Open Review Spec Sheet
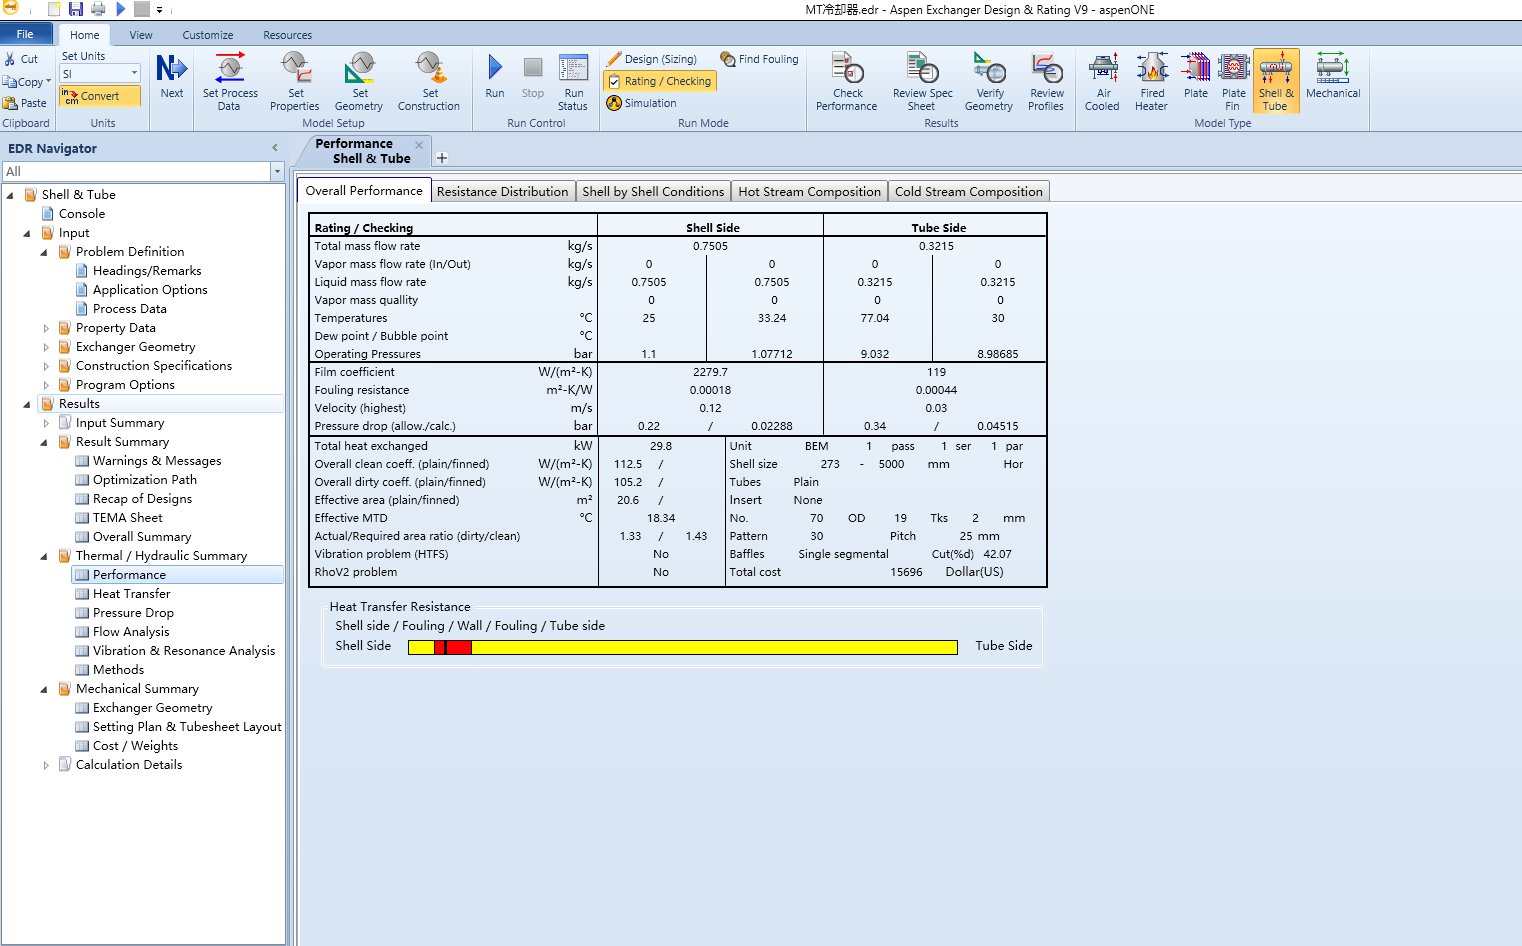 point(922,81)
